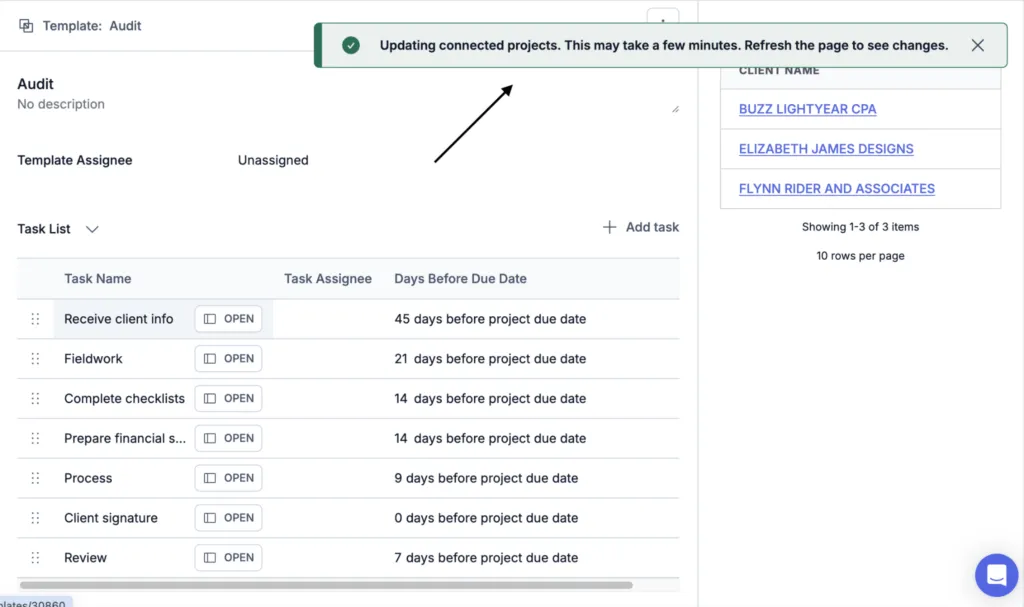Collapse the Task List section

click(92, 229)
